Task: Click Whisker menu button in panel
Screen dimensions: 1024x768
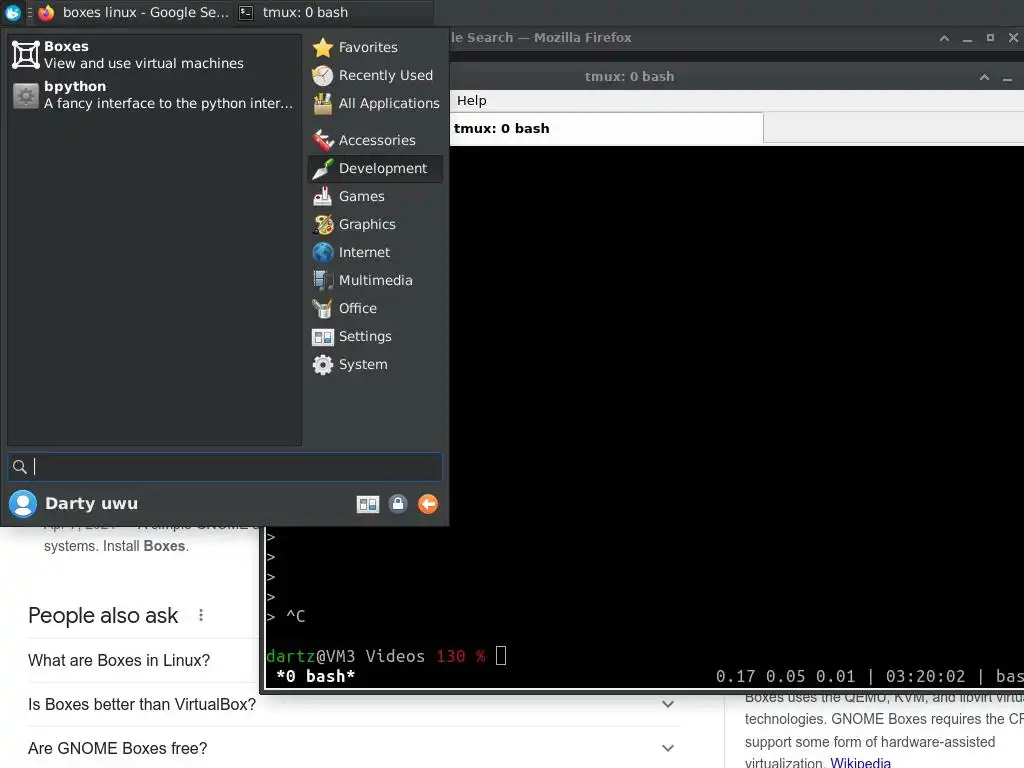Action: coord(13,12)
